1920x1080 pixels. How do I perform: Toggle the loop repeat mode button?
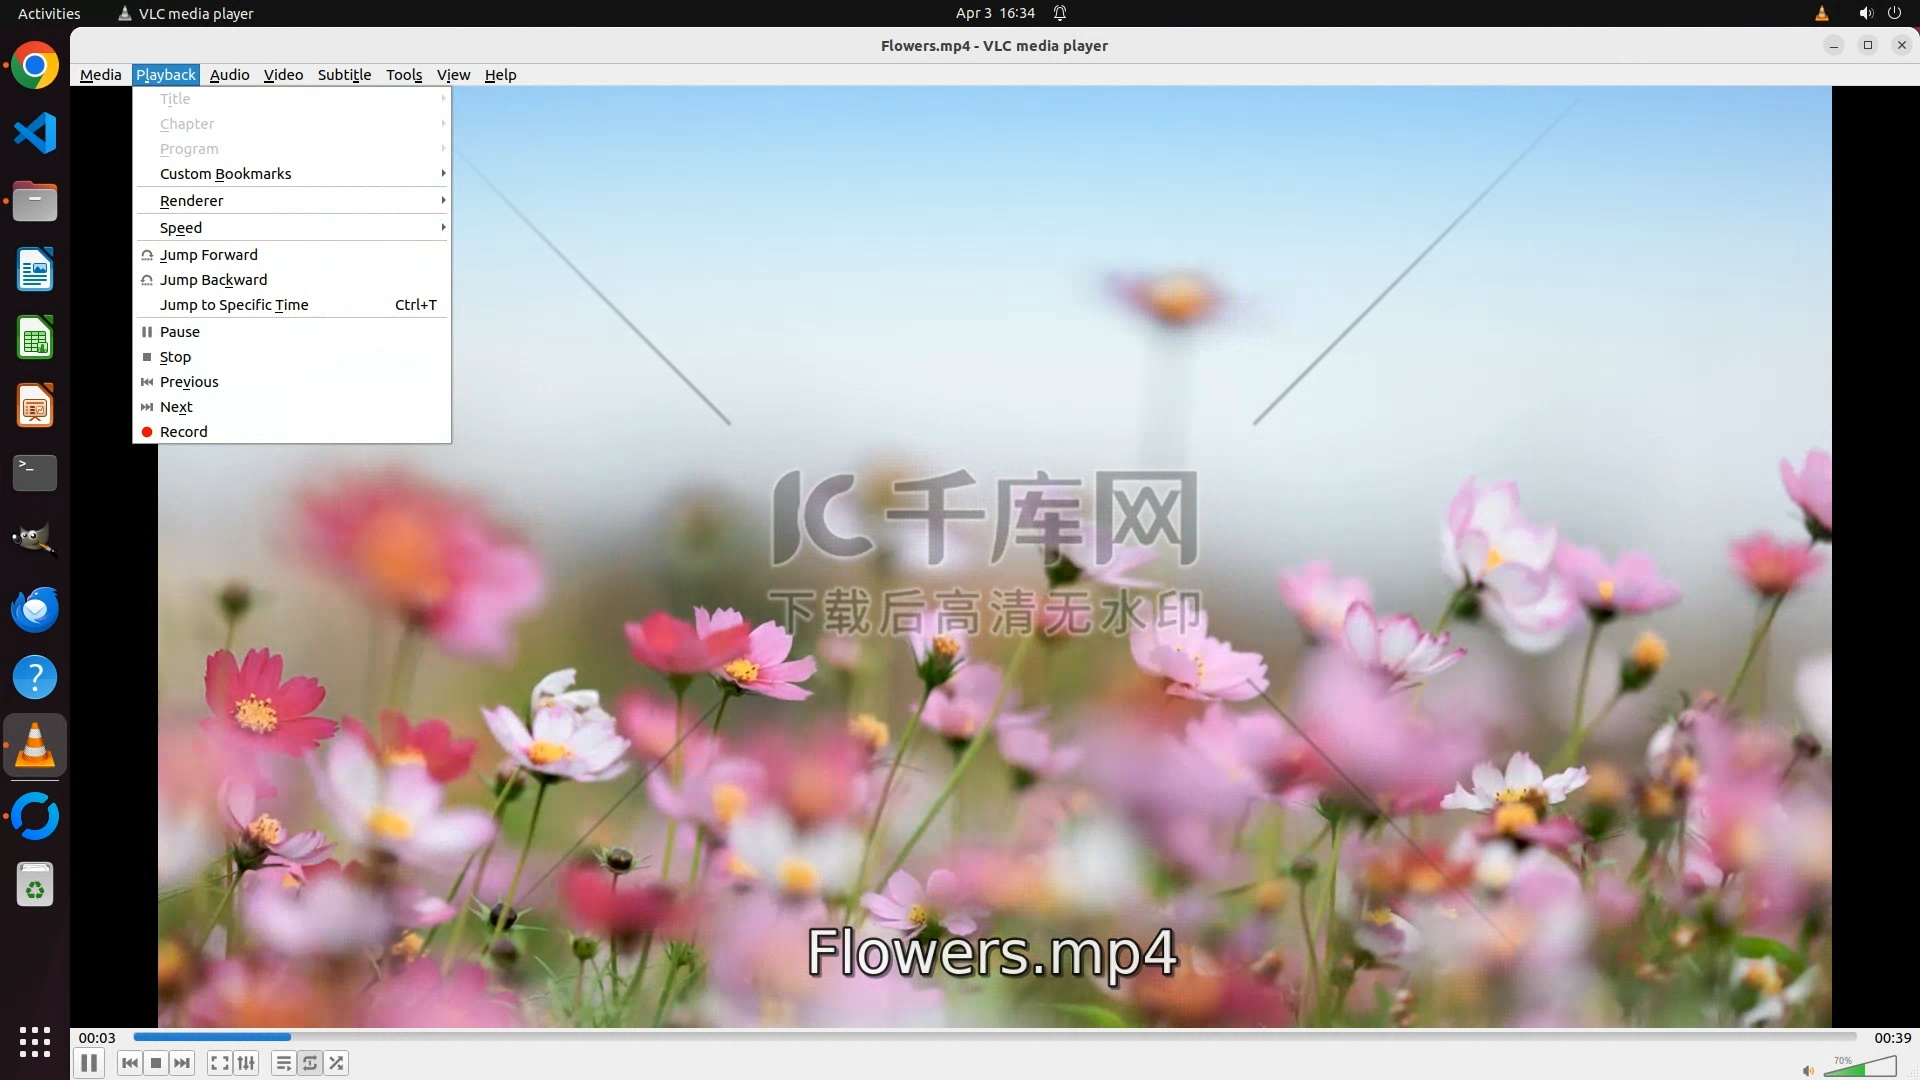click(310, 1063)
